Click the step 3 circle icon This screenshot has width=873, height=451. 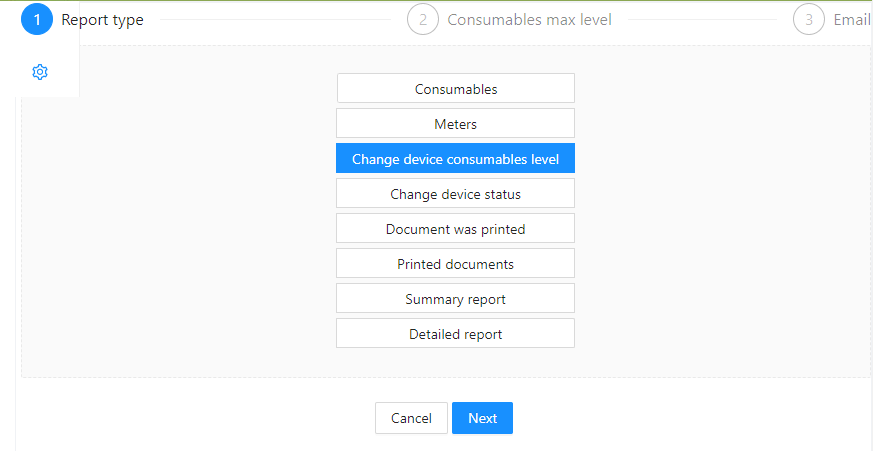point(808,19)
